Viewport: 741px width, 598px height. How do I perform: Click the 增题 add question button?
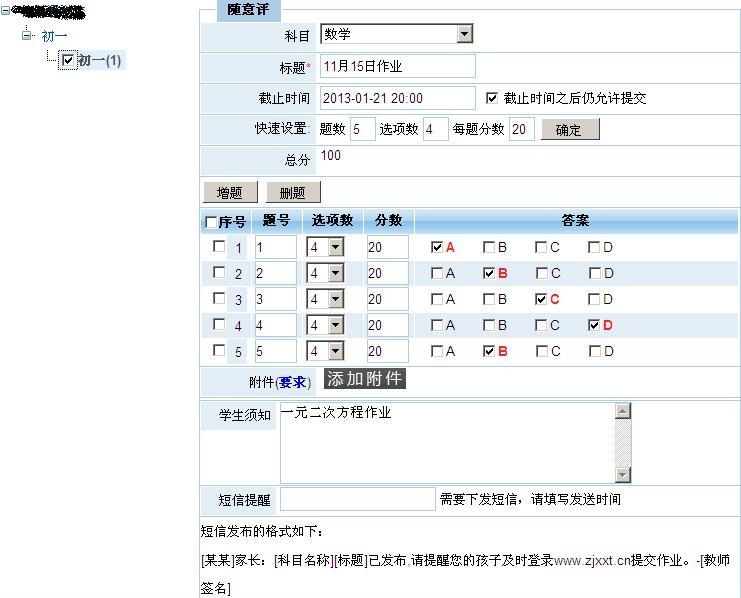229,192
